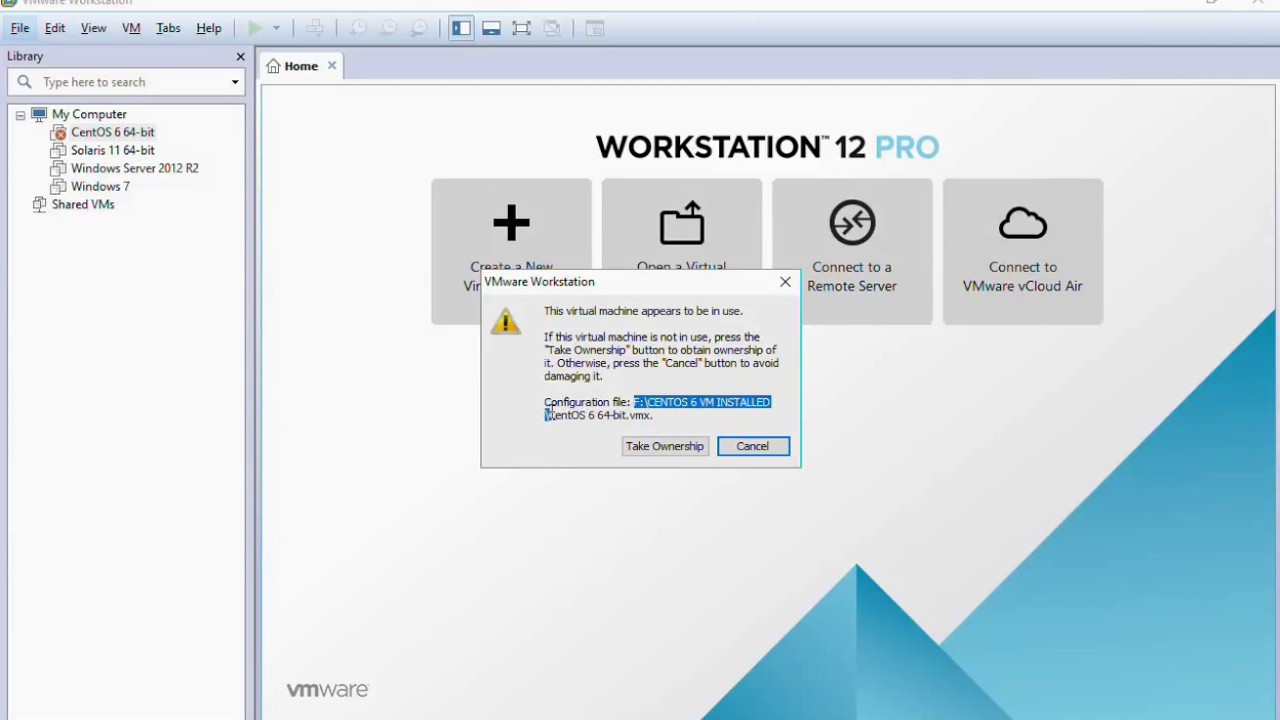Toggle the Show Library sidebar icon
1280x720 pixels.
[461, 28]
